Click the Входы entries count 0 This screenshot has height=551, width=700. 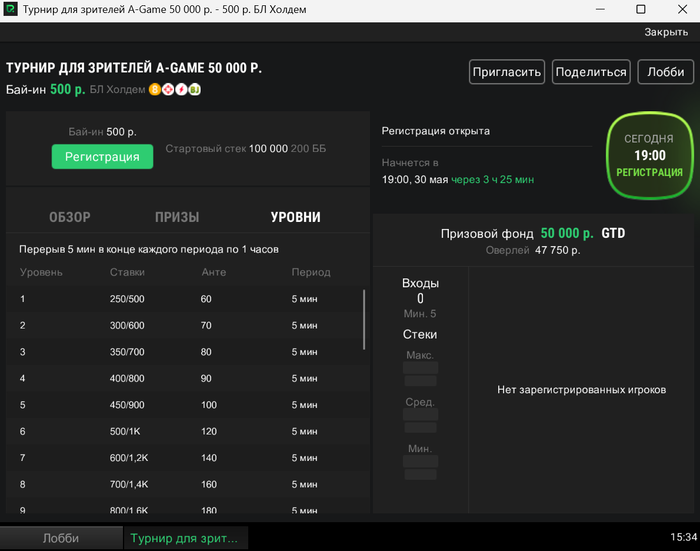pyautogui.click(x=420, y=298)
